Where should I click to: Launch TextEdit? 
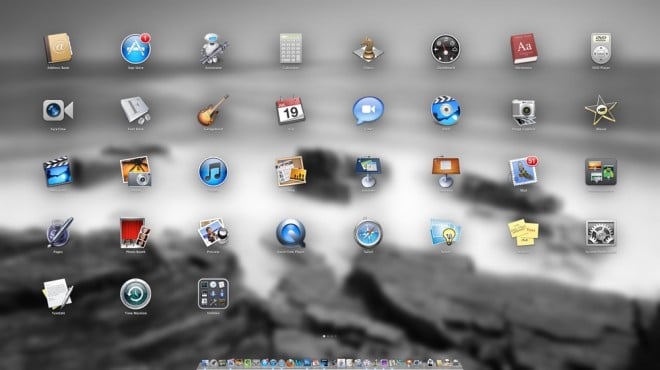coord(58,294)
